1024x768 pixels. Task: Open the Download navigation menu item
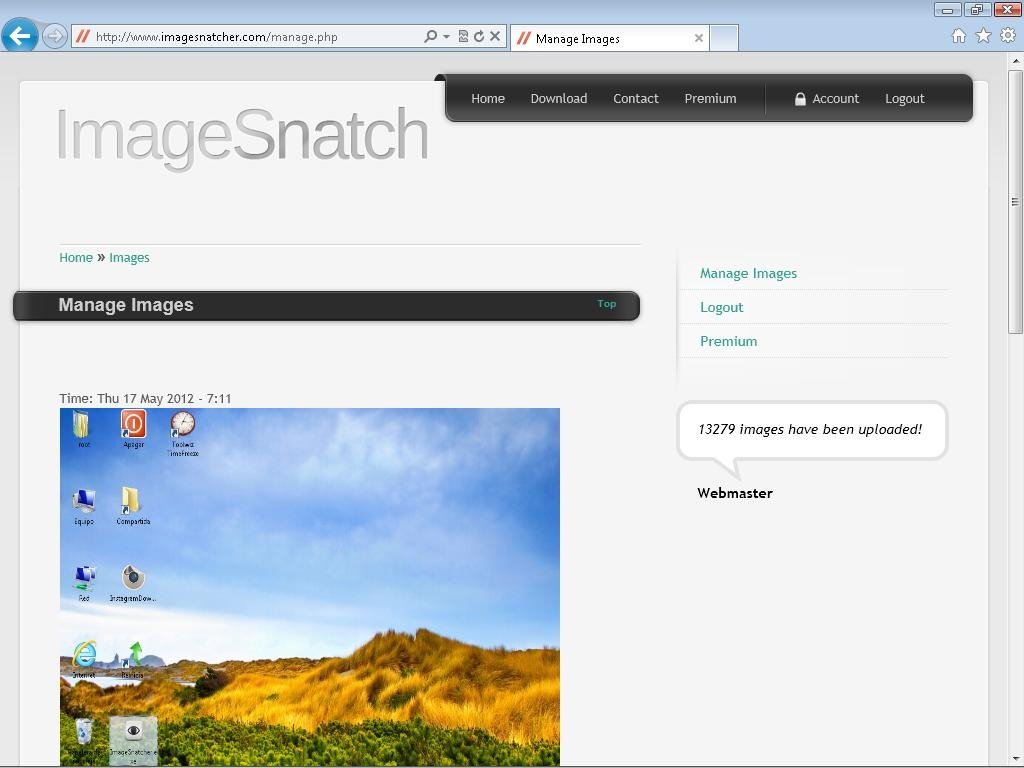coord(558,99)
